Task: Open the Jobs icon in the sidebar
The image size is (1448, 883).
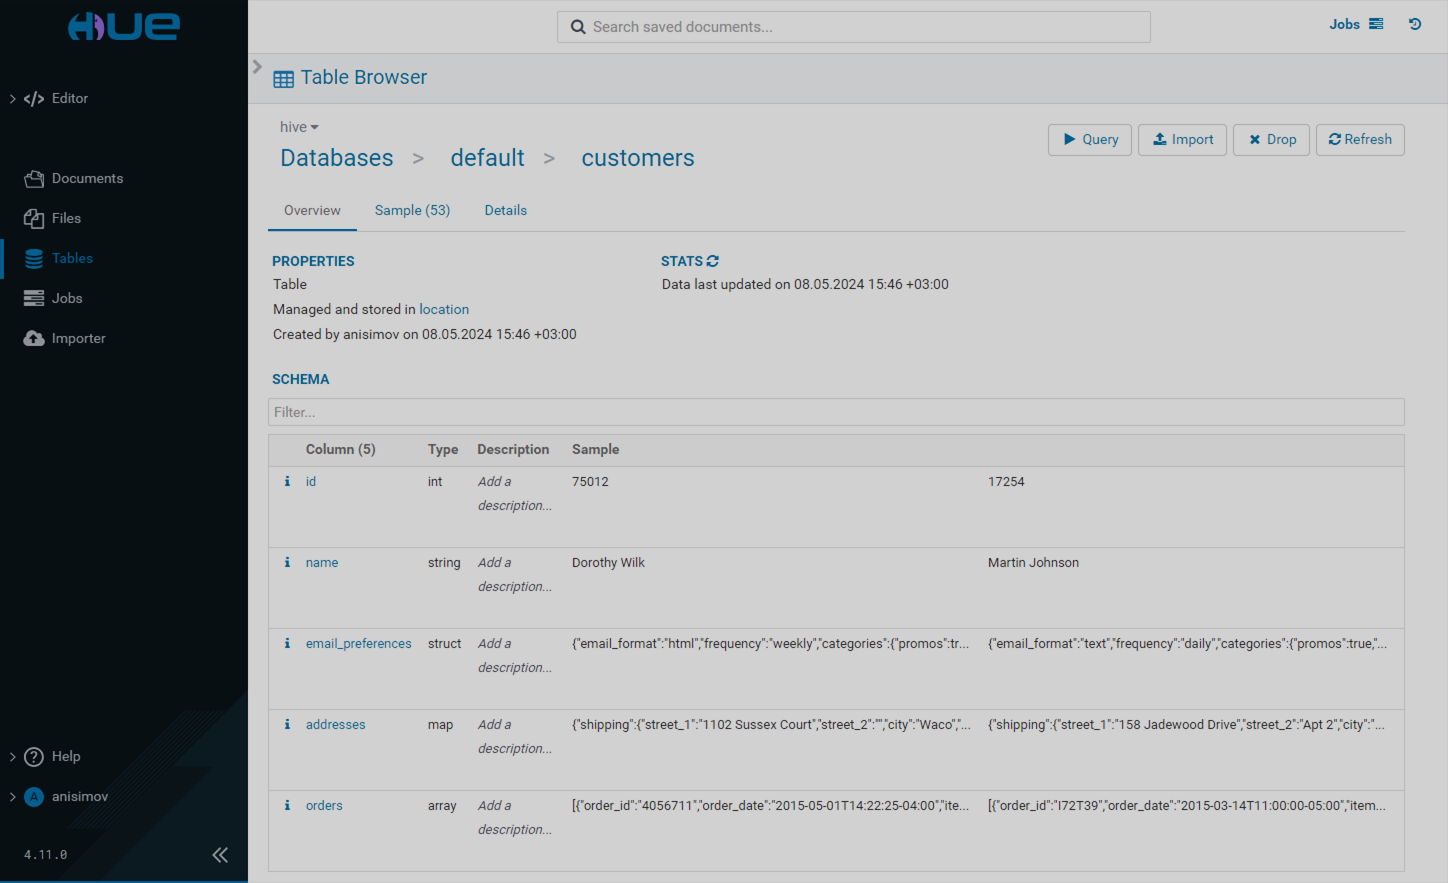Action: click(x=34, y=298)
